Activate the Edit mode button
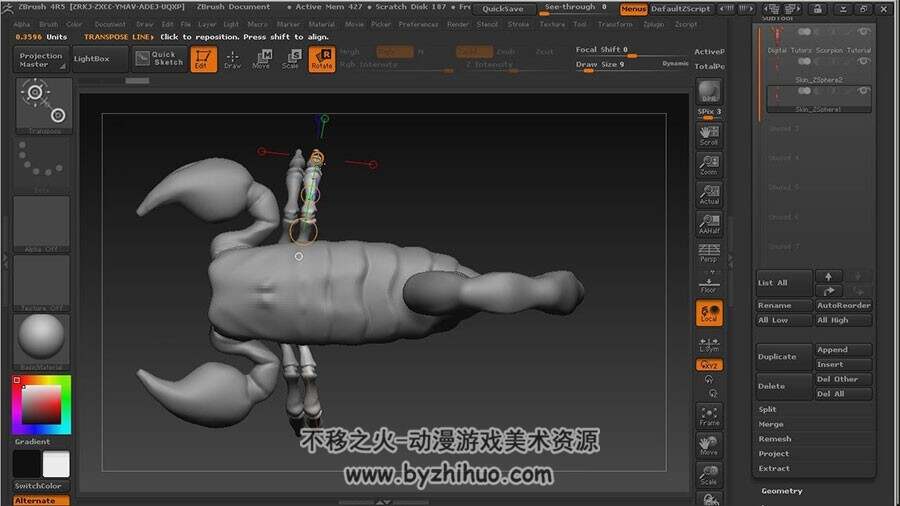Viewport: 900px width, 506px height. click(x=203, y=59)
